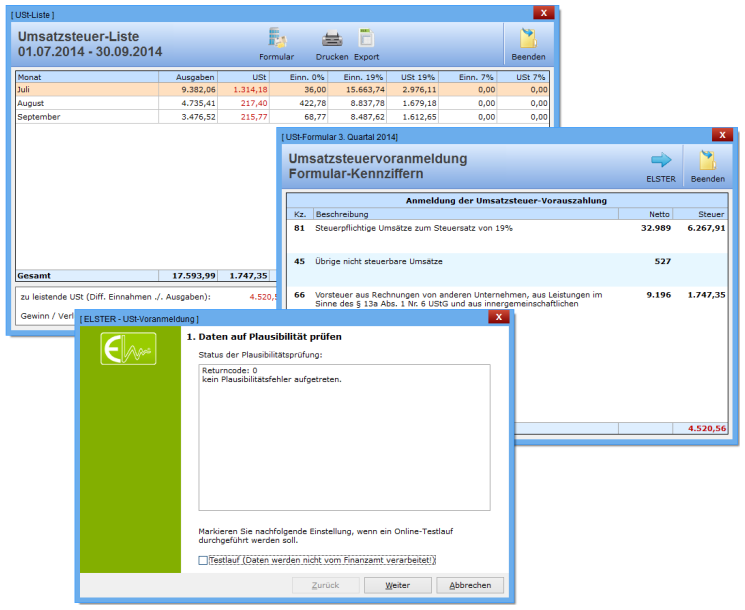The image size is (745, 610).
Task: Click Beenden icon in Umsatzsteuer-Liste window
Action: click(529, 40)
